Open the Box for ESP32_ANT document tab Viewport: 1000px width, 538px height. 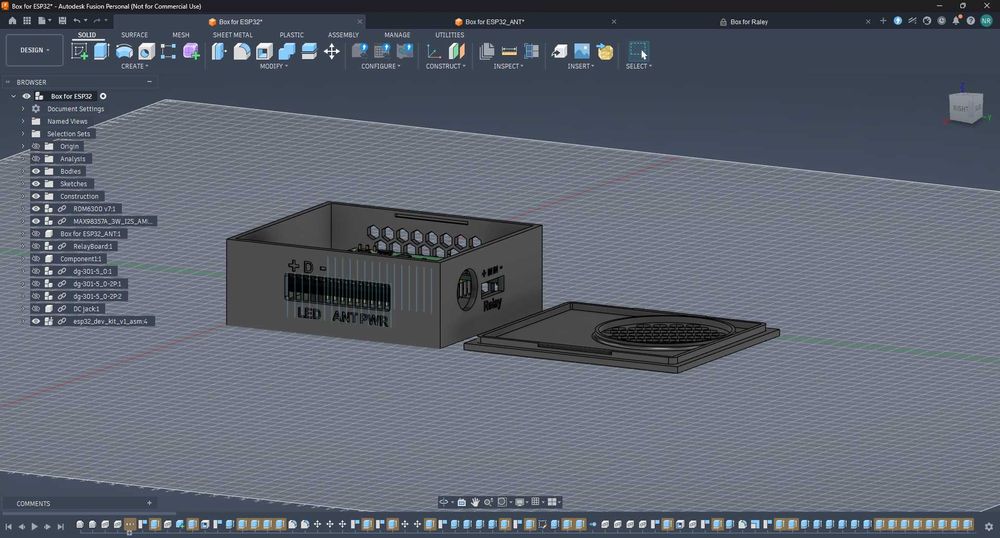pyautogui.click(x=494, y=22)
